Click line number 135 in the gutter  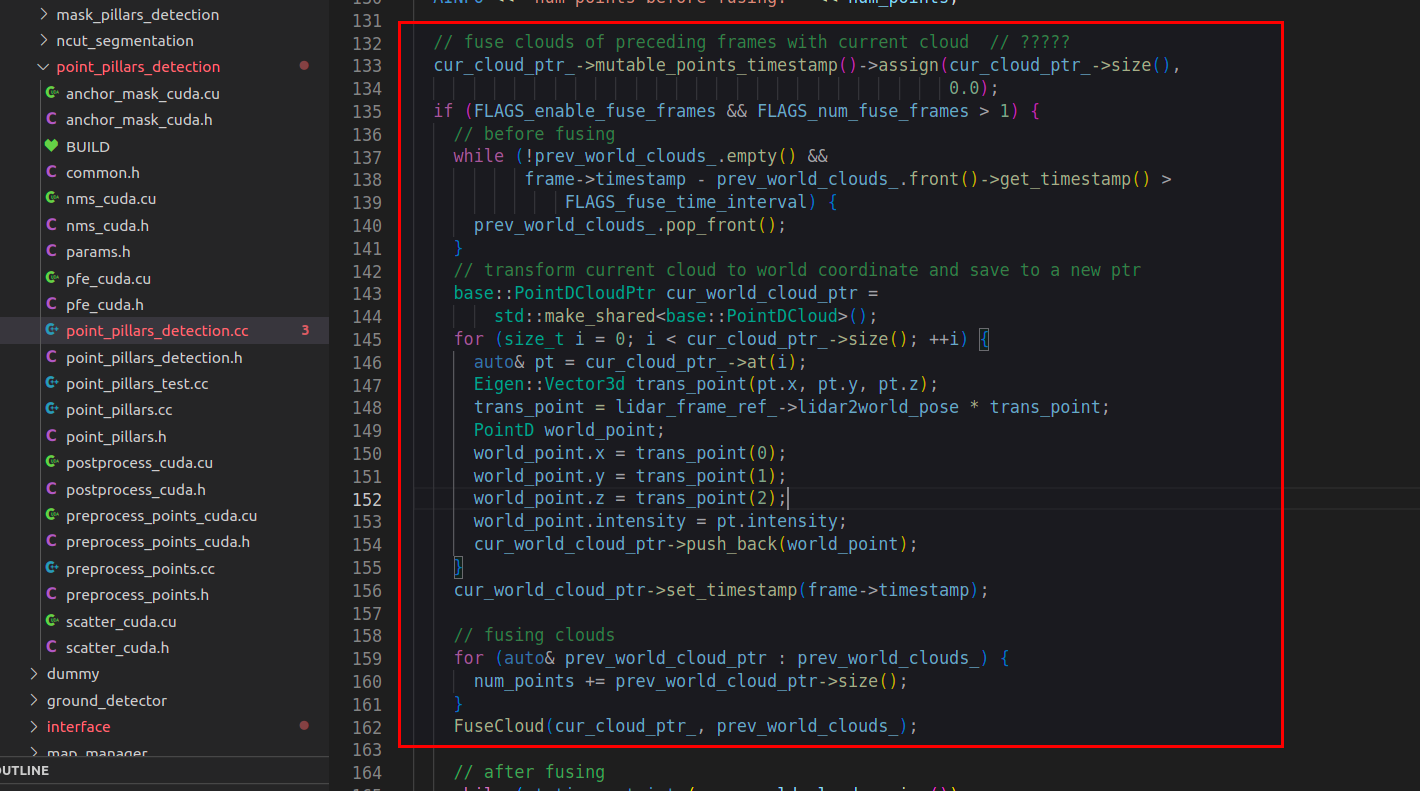click(367, 111)
